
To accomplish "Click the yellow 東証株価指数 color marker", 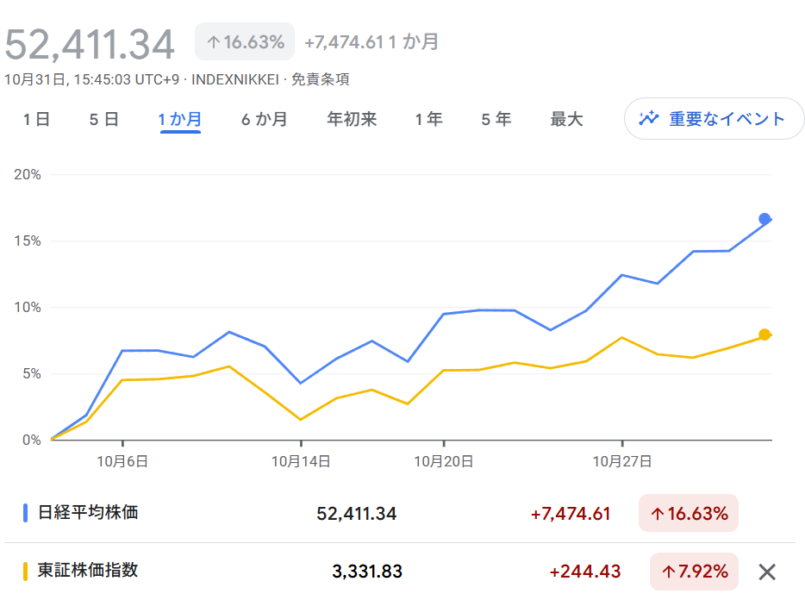I will [x=25, y=571].
